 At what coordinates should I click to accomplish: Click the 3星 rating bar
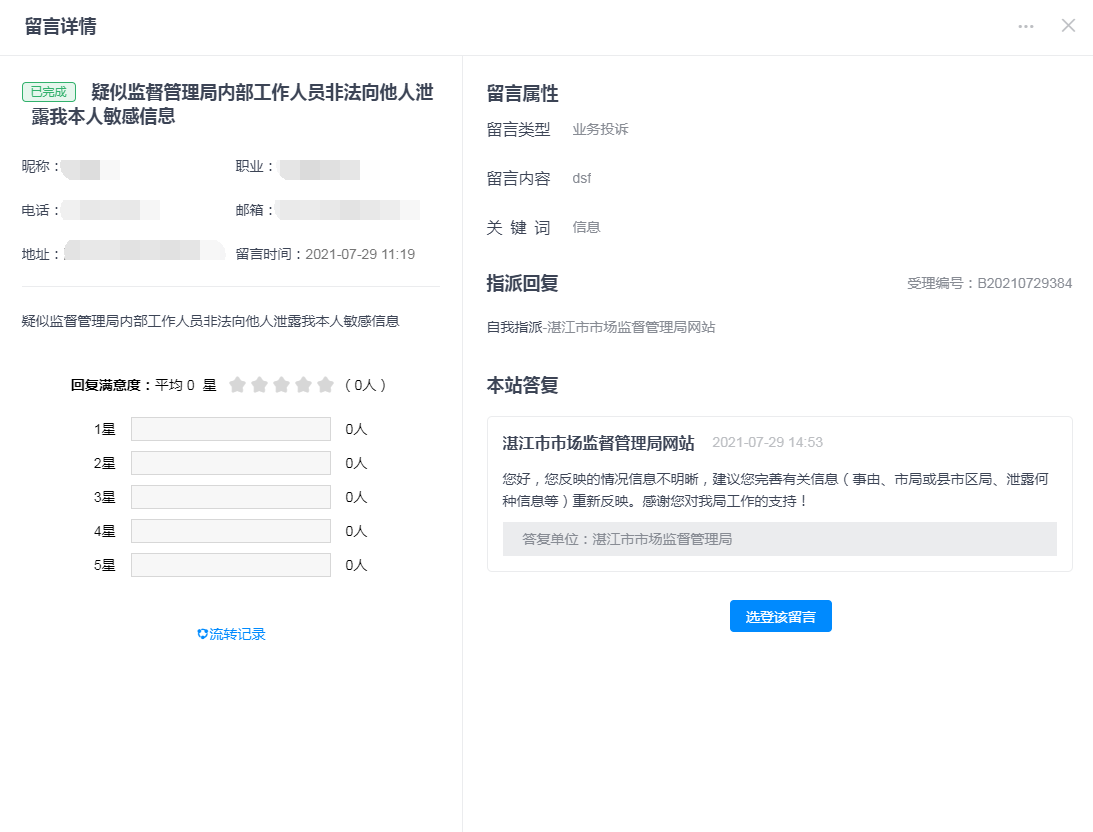click(230, 497)
